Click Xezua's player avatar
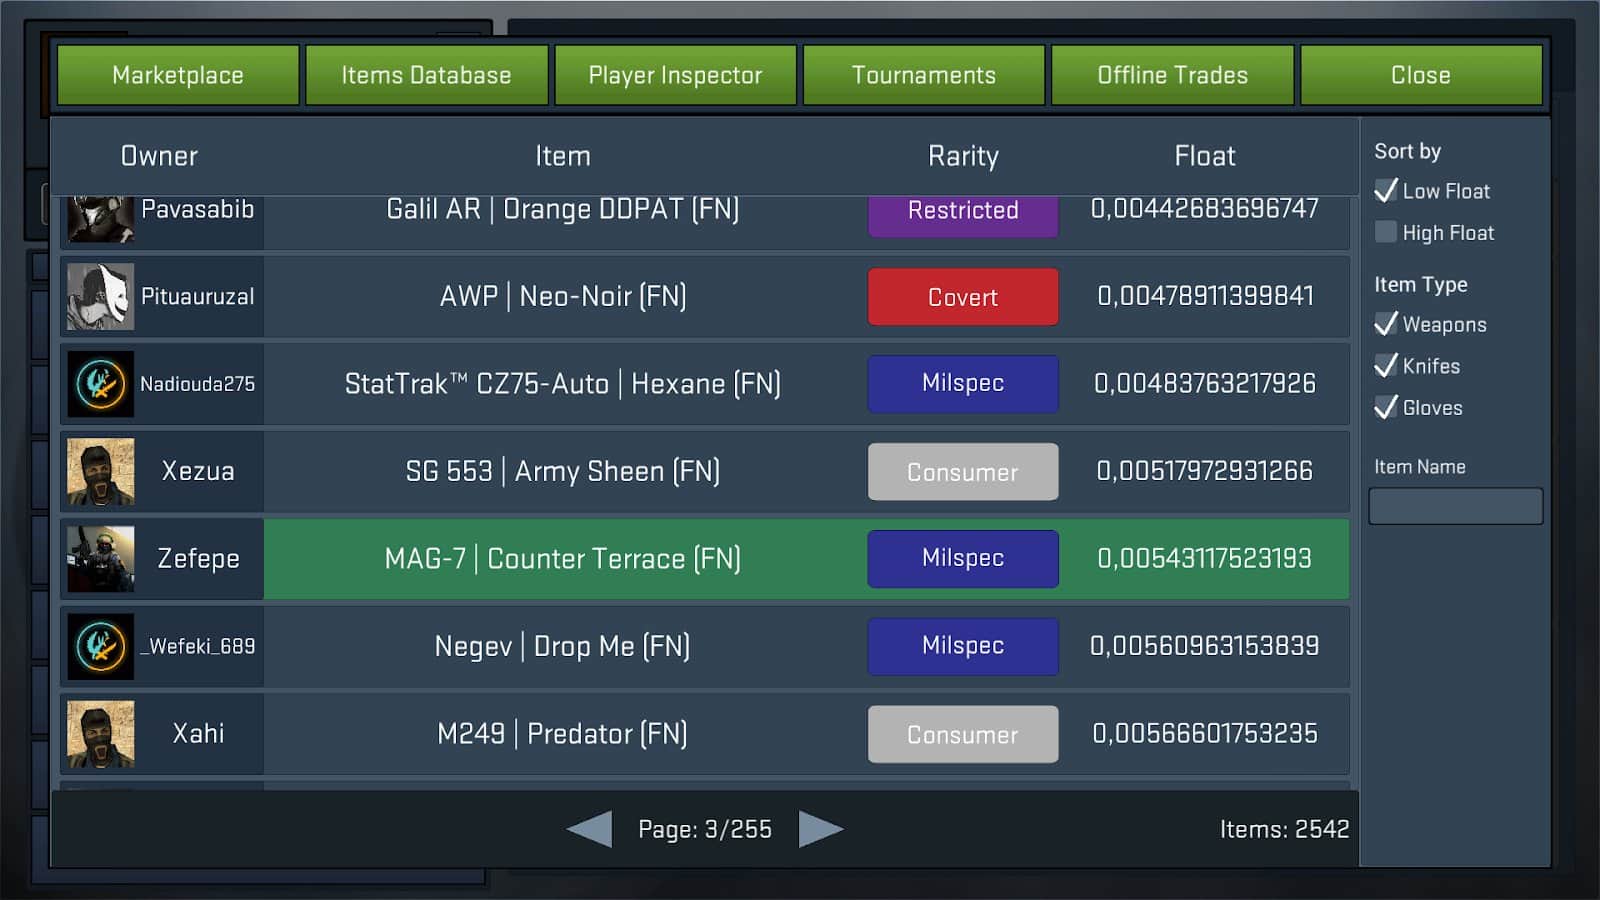 100,471
